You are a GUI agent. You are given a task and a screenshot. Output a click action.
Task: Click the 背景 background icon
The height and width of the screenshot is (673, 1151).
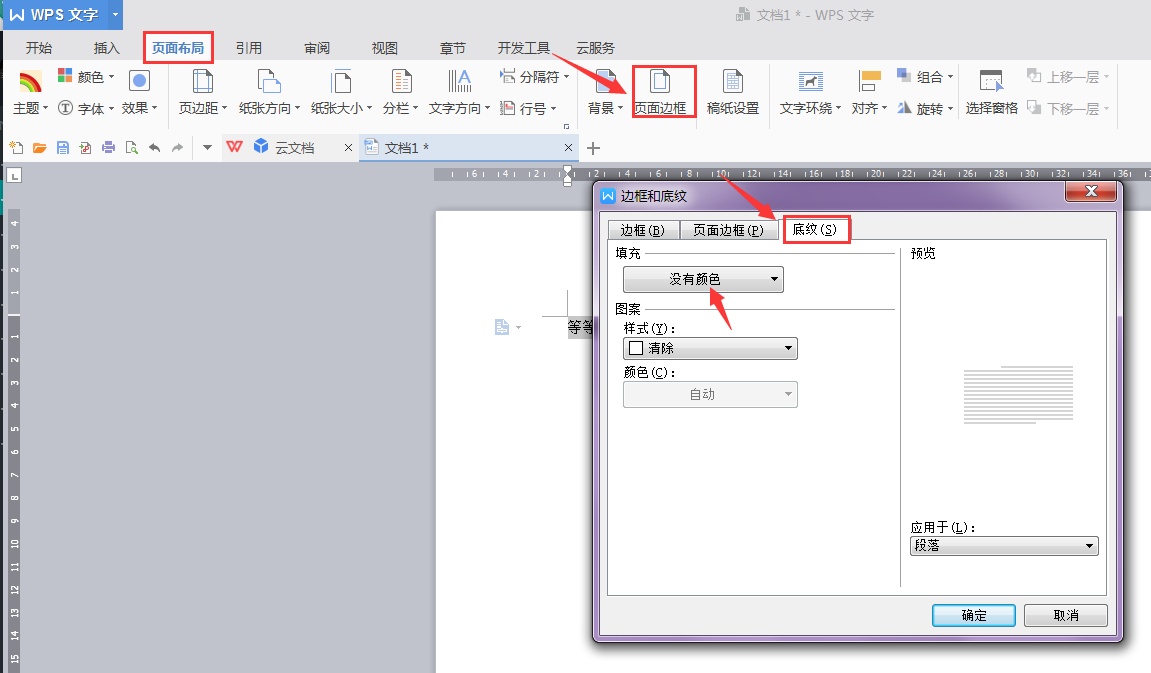click(x=605, y=81)
